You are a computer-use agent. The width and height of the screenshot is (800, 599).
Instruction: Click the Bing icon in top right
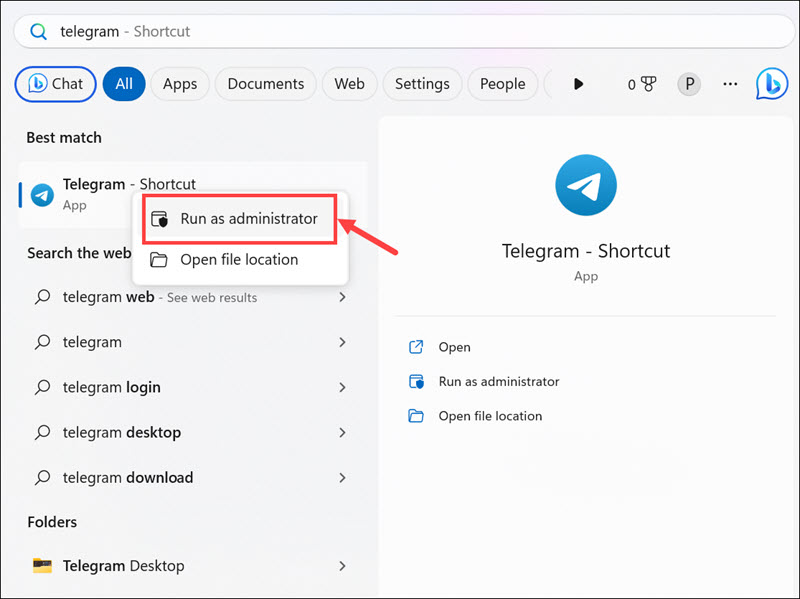tap(771, 84)
